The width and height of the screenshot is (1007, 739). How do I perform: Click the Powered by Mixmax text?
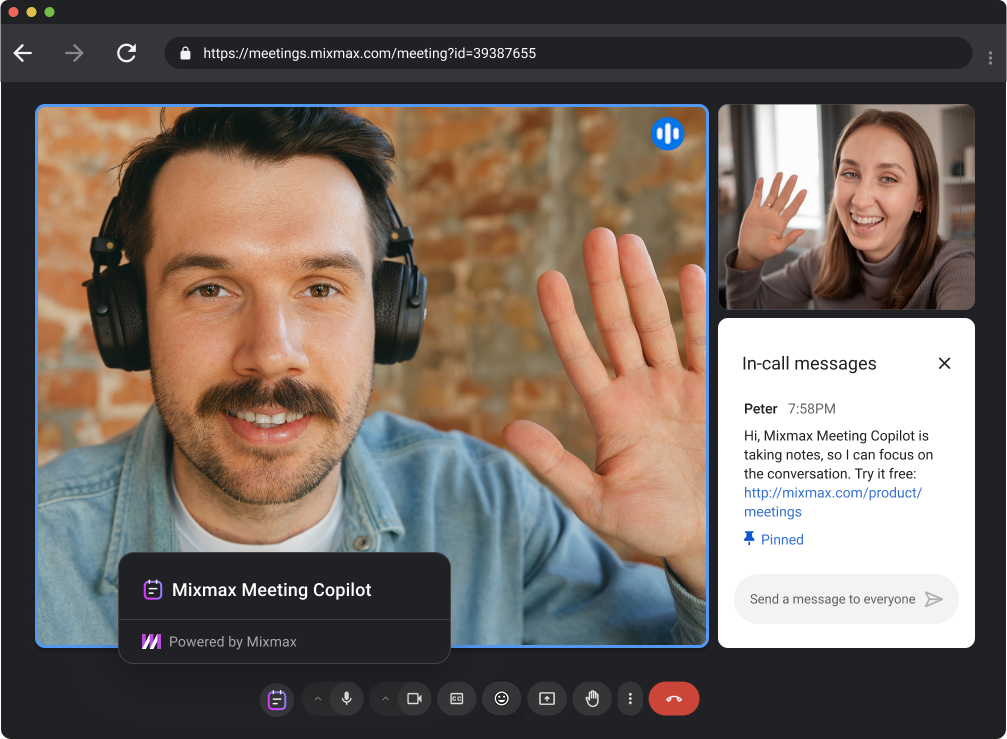[x=232, y=641]
